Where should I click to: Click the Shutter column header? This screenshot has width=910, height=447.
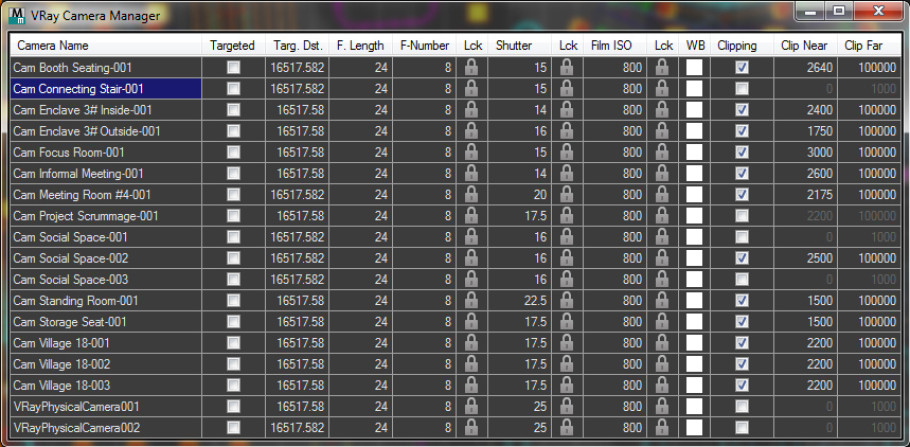519,45
